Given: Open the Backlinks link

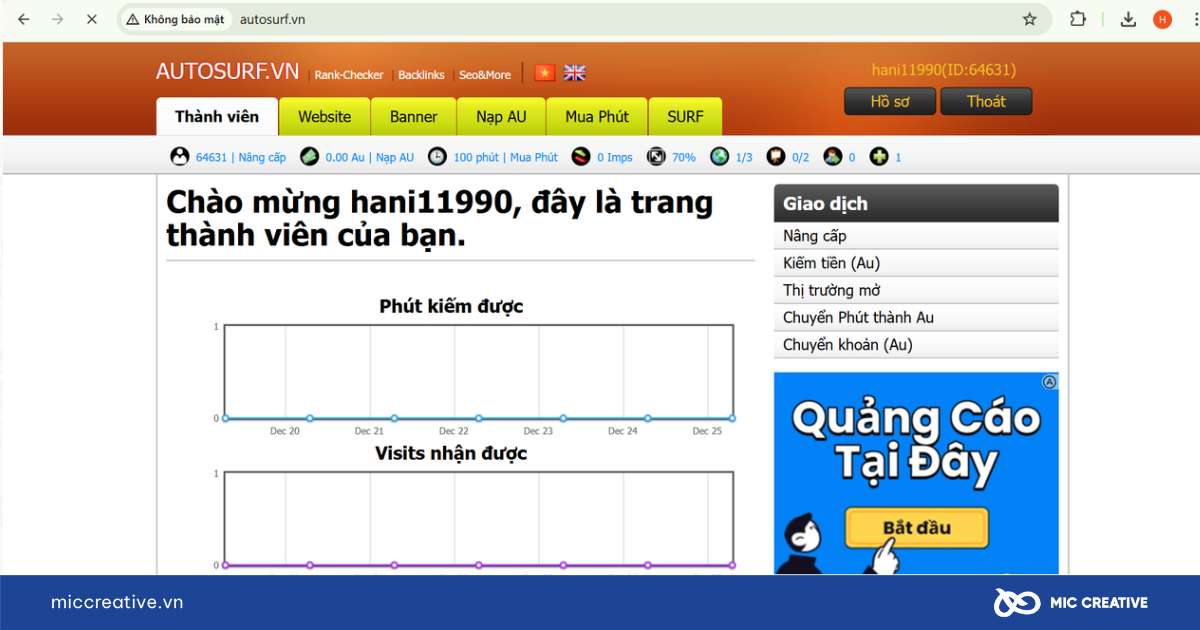Looking at the screenshot, I should 421,75.
